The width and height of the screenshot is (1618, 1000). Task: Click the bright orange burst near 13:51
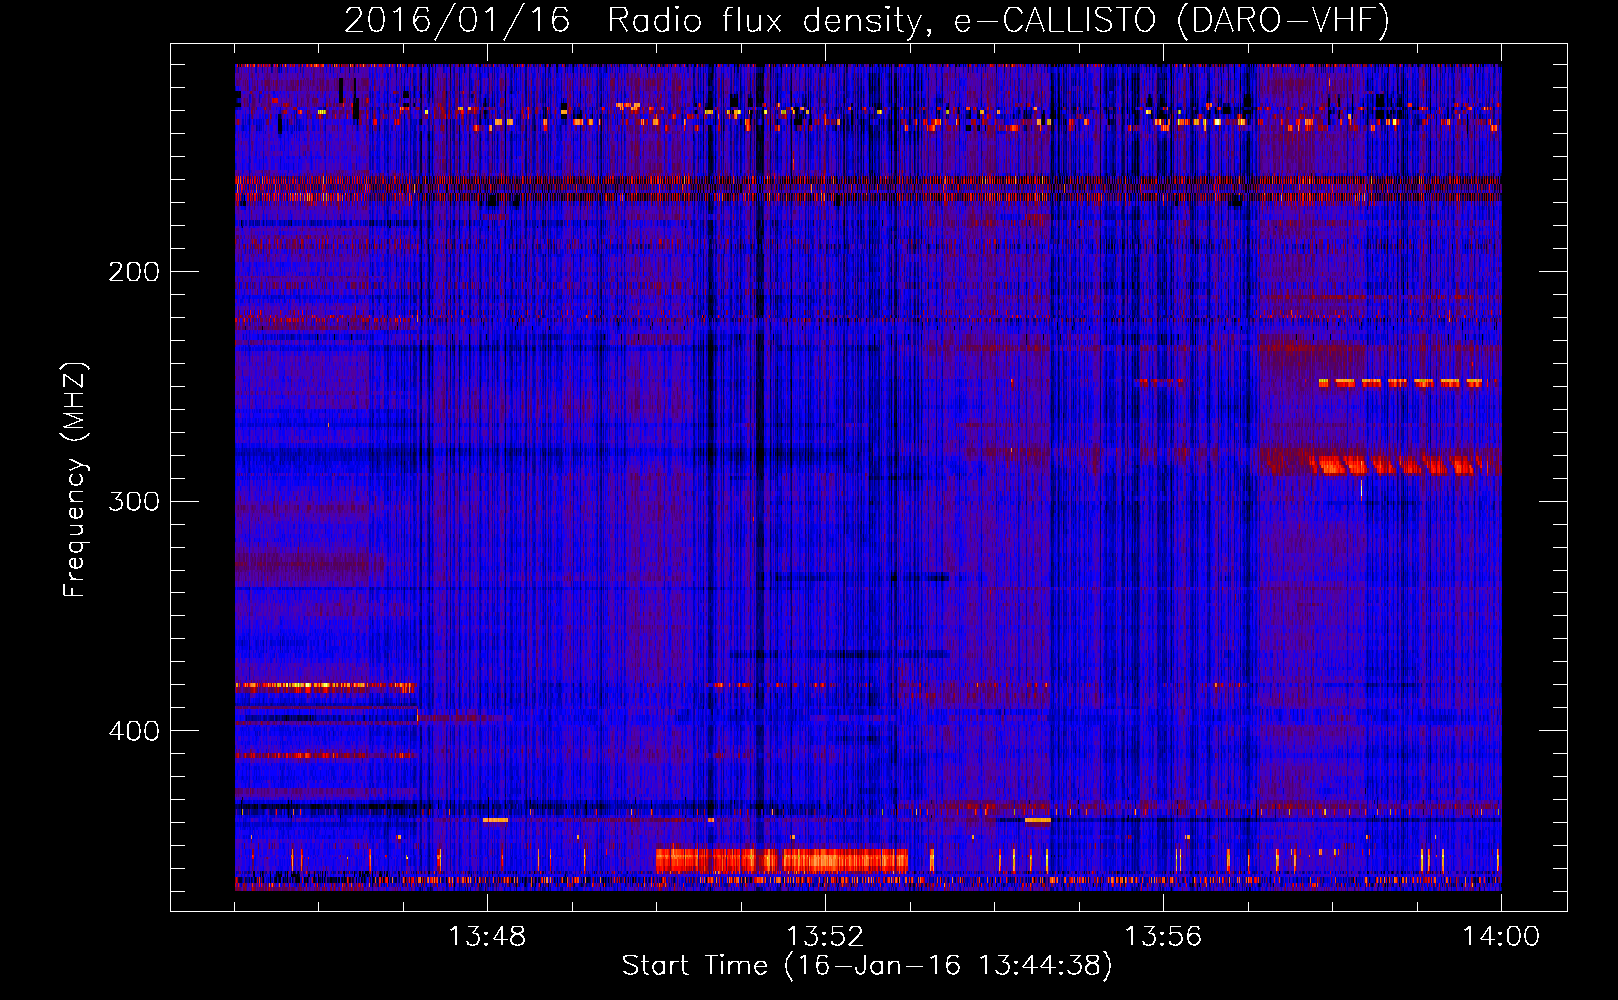coord(781,860)
